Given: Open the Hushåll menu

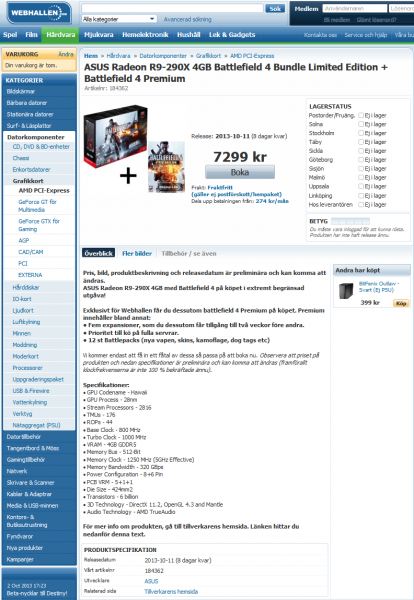Looking at the screenshot, I should (188, 35).
